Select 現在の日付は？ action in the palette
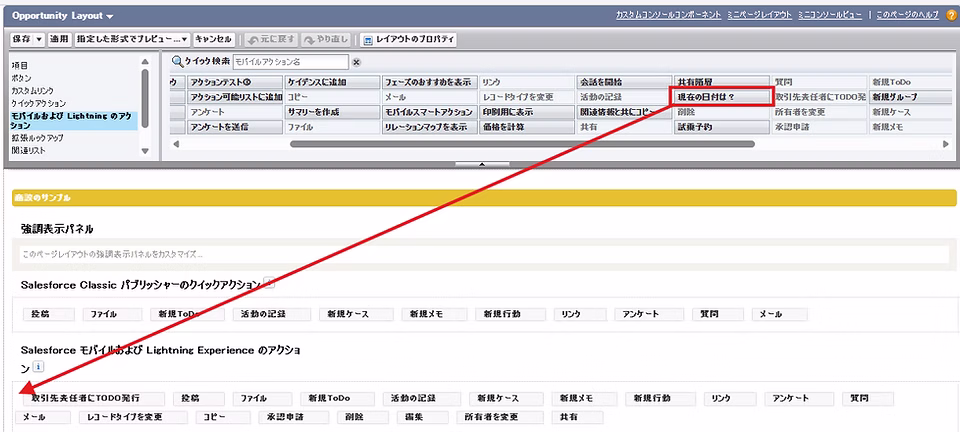The width and height of the screenshot is (960, 432). [721, 97]
